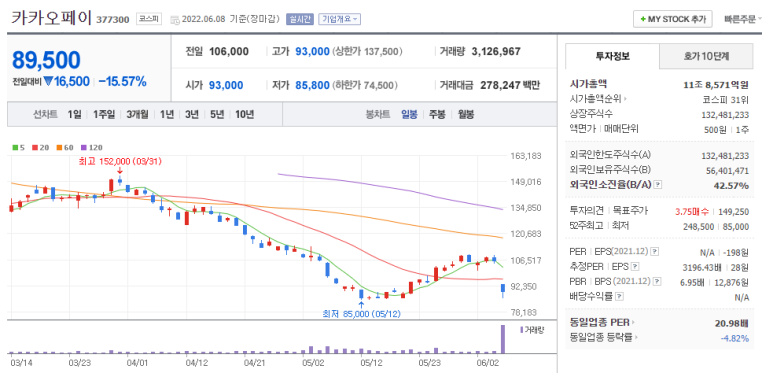Select the 3개월 line chart period

137,114
